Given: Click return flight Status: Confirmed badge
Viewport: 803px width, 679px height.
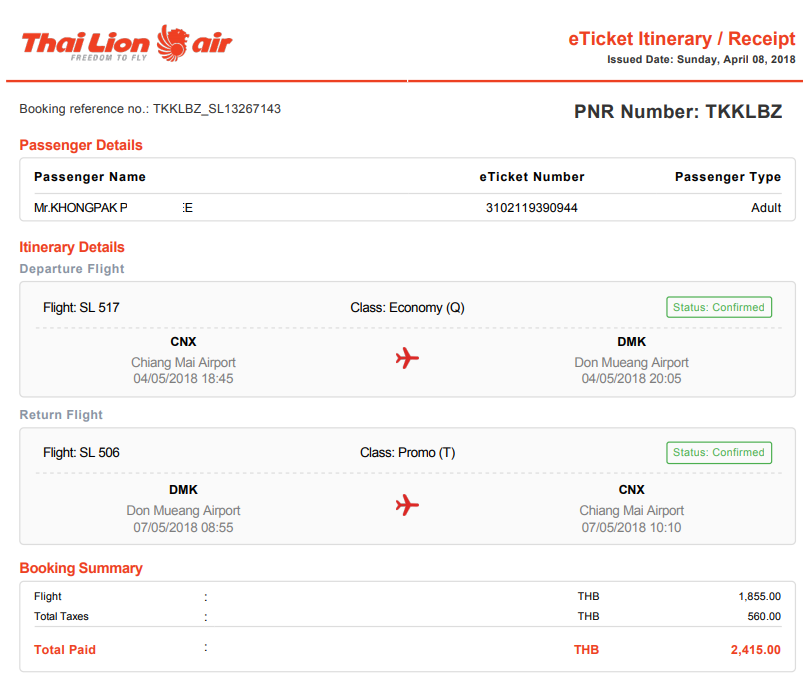Looking at the screenshot, I should pyautogui.click(x=719, y=453).
